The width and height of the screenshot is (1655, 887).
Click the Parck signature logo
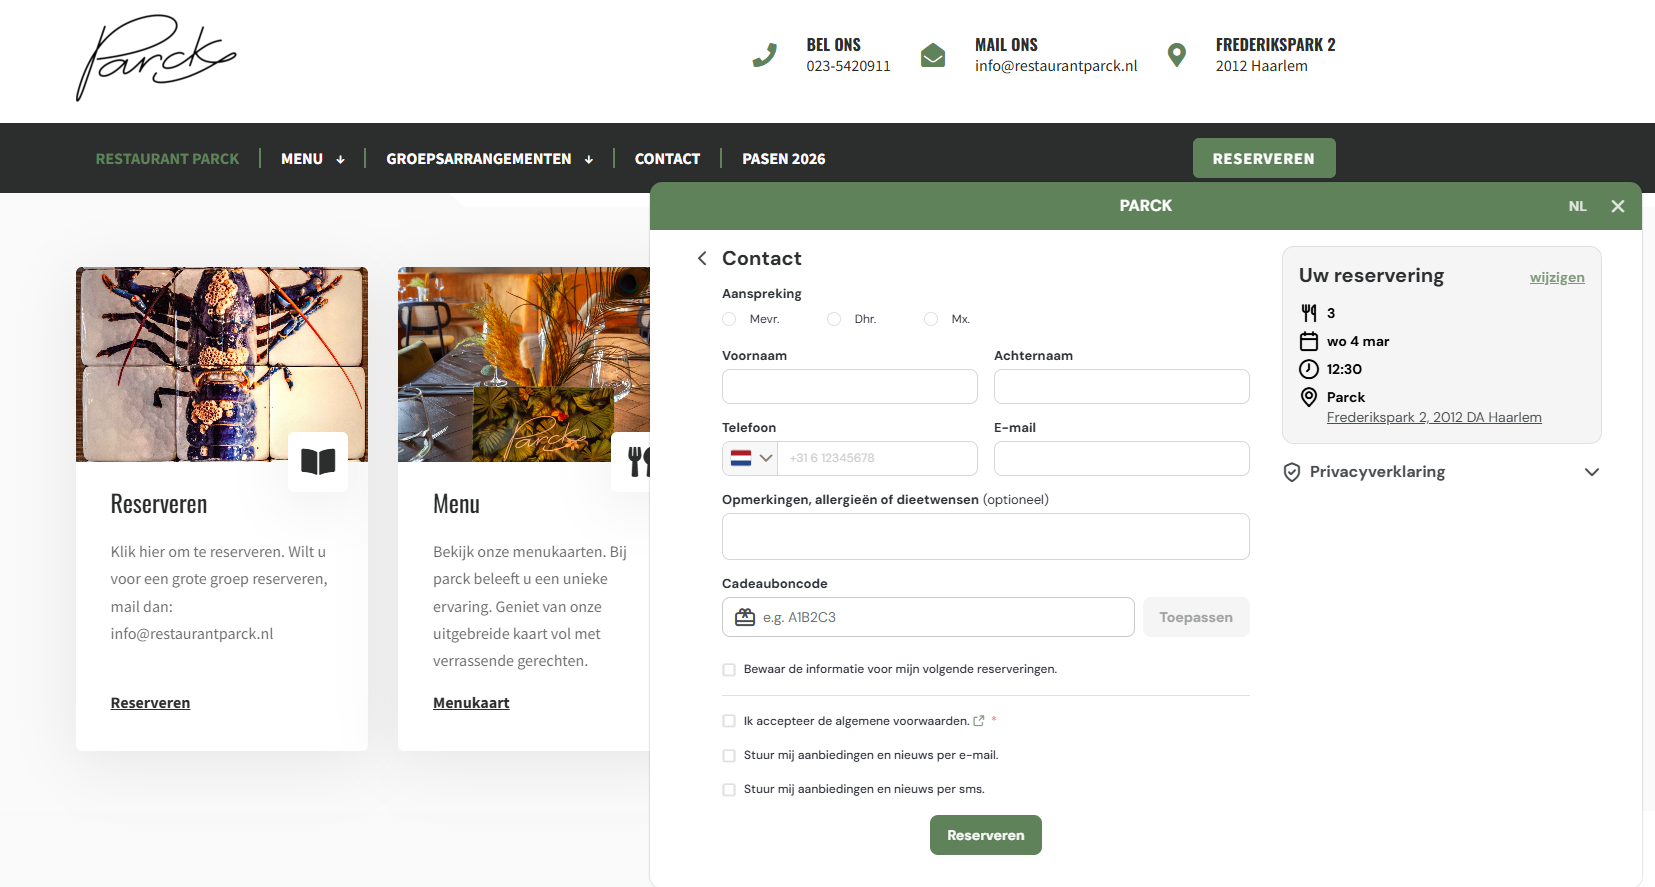(155, 58)
